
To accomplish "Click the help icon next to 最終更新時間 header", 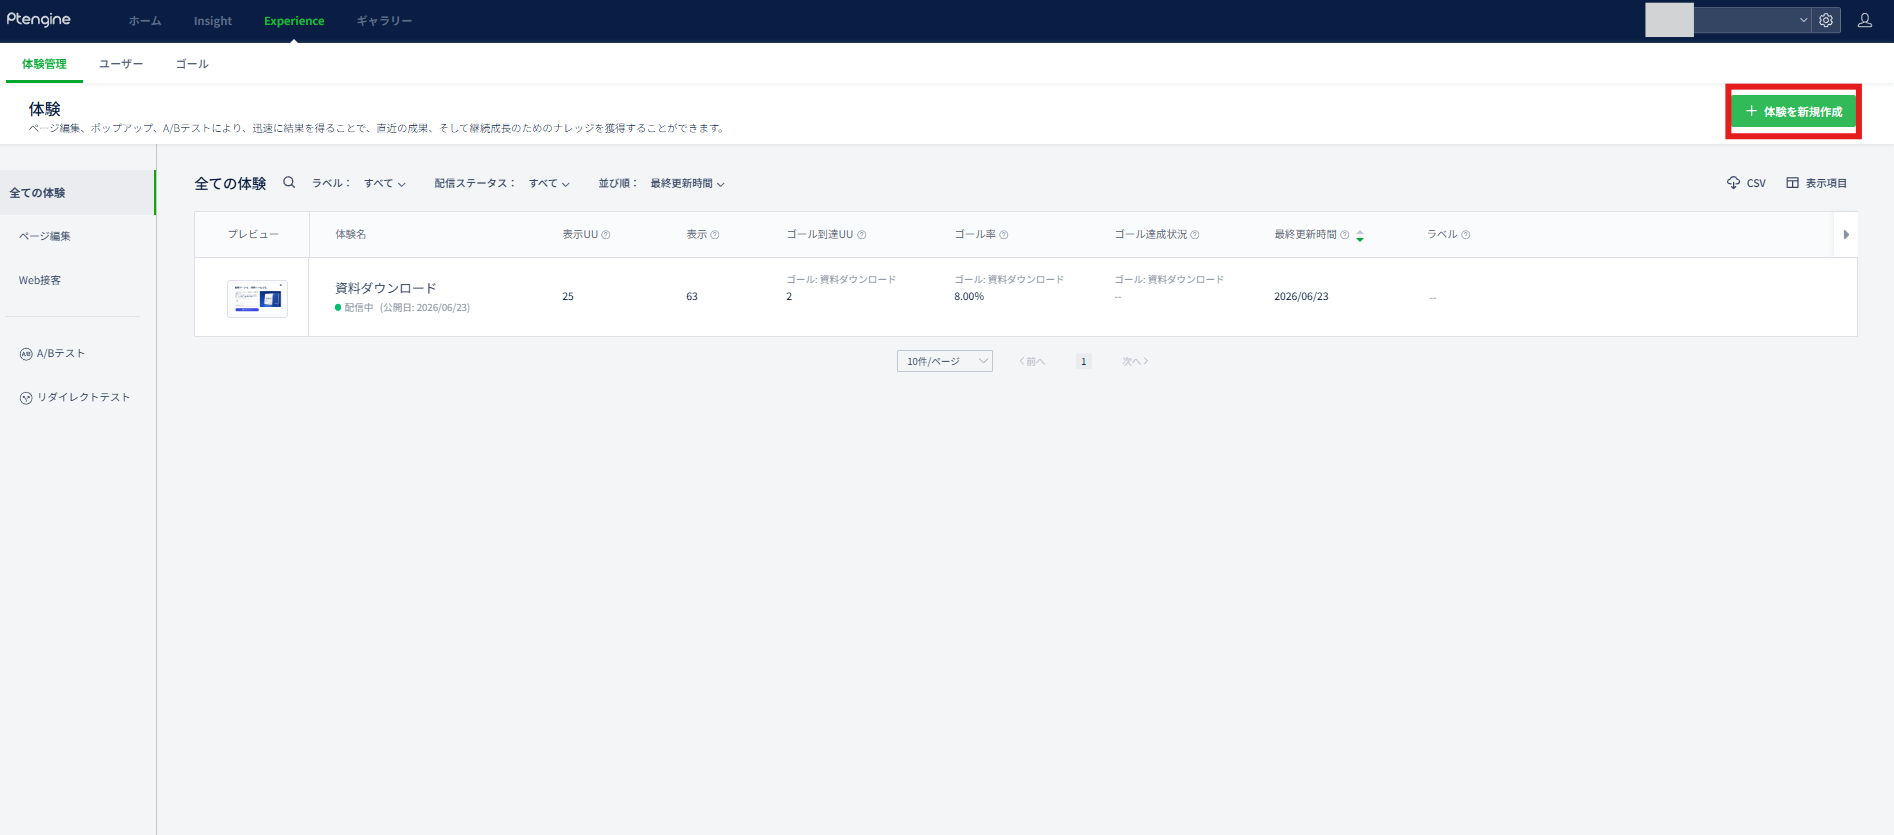I will pyautogui.click(x=1345, y=235).
